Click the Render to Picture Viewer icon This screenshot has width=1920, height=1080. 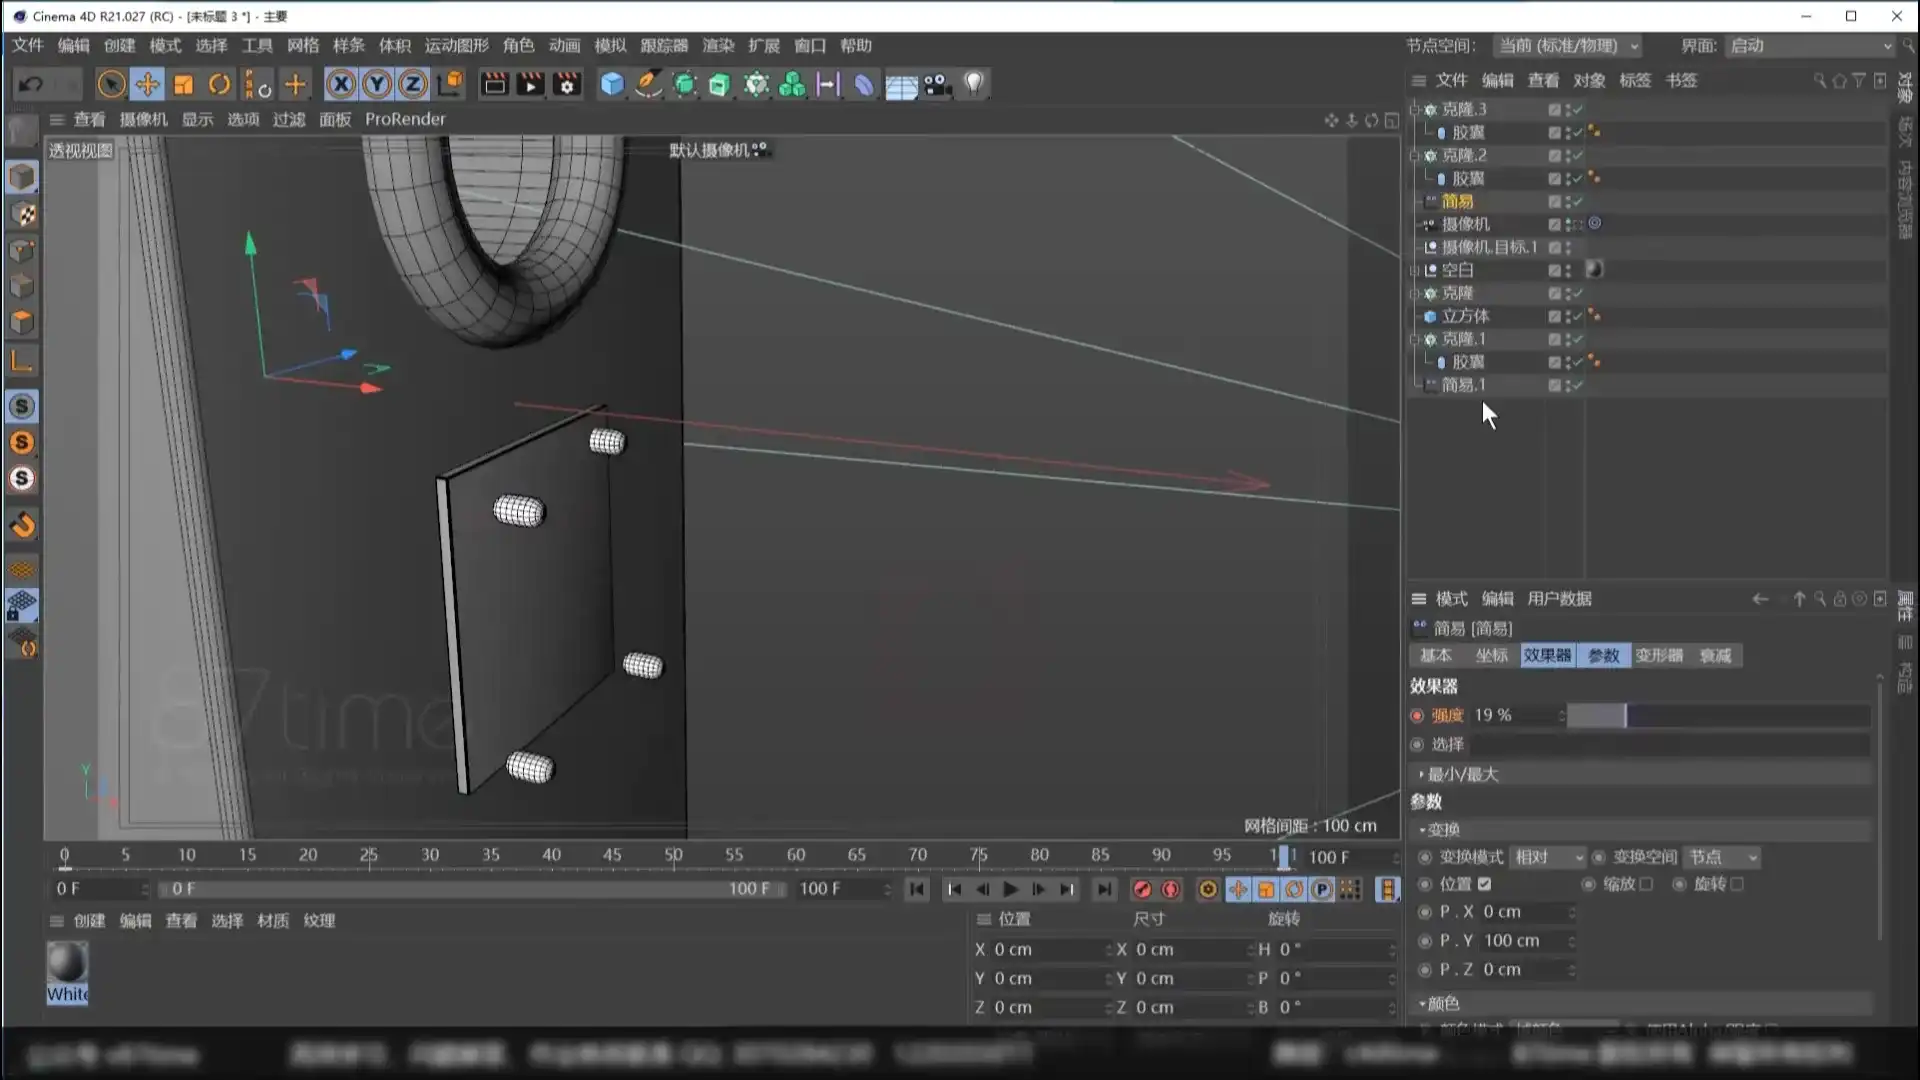tap(530, 84)
